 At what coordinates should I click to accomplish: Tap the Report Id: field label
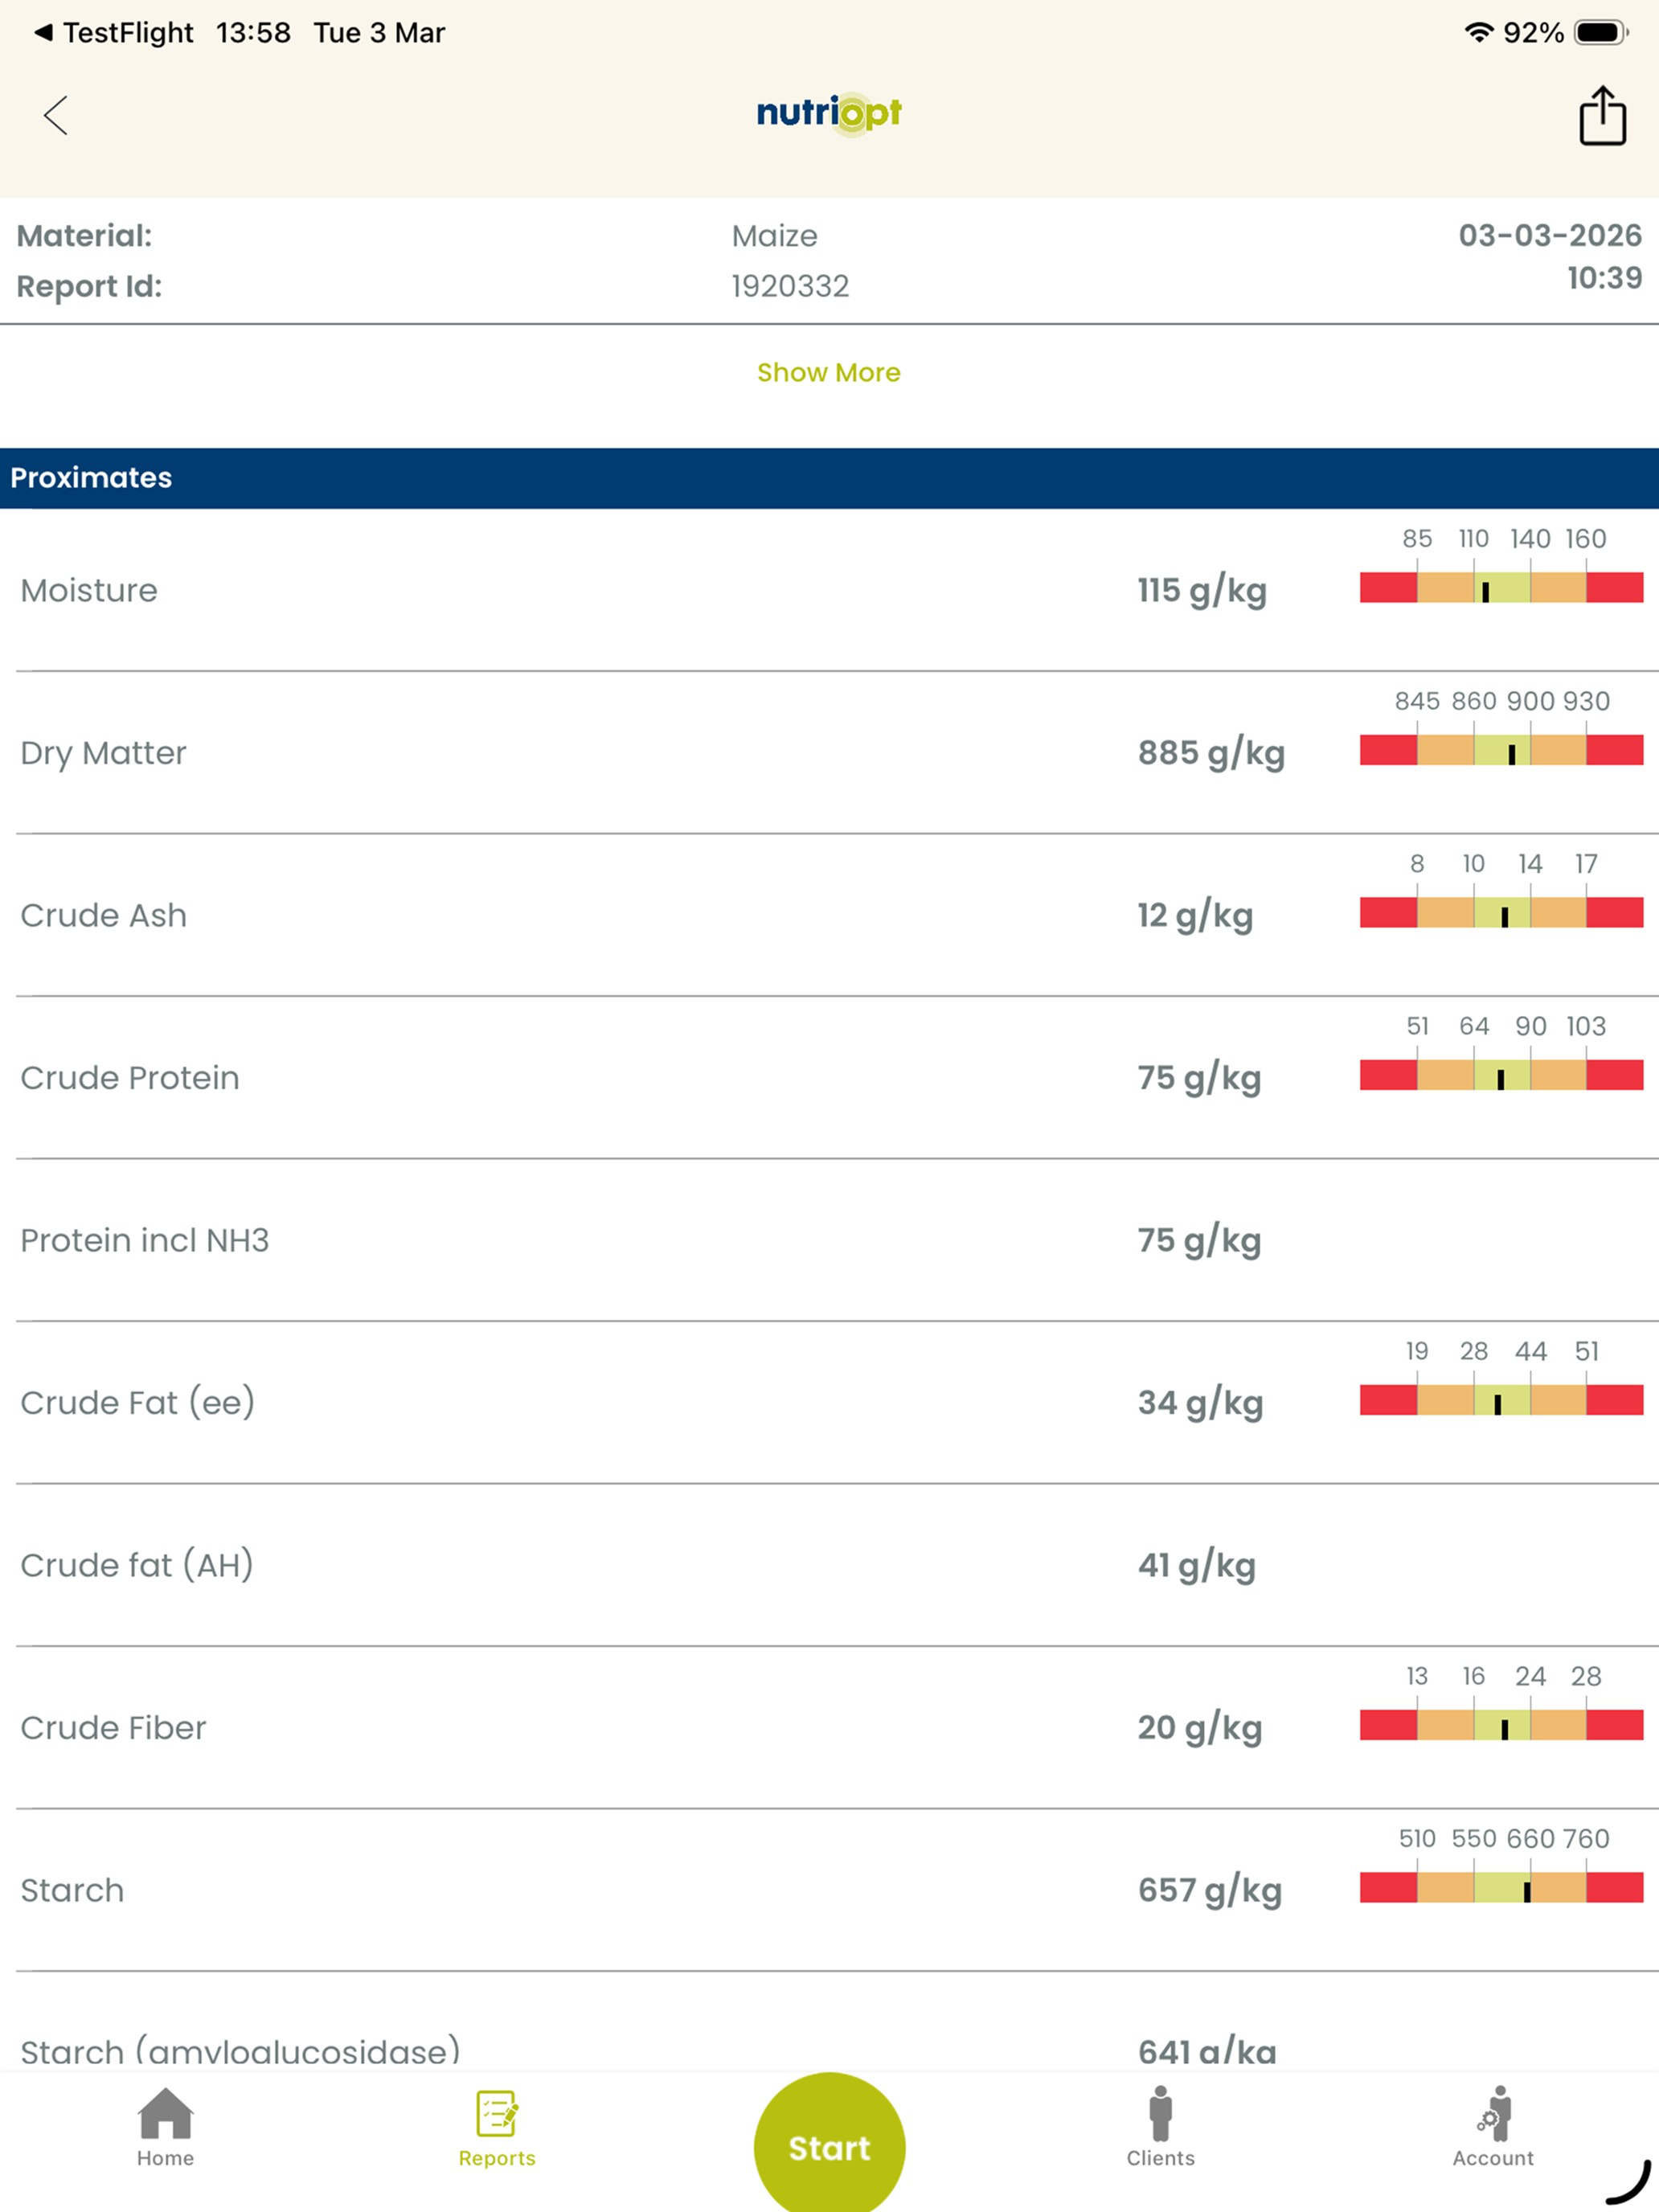(x=89, y=286)
